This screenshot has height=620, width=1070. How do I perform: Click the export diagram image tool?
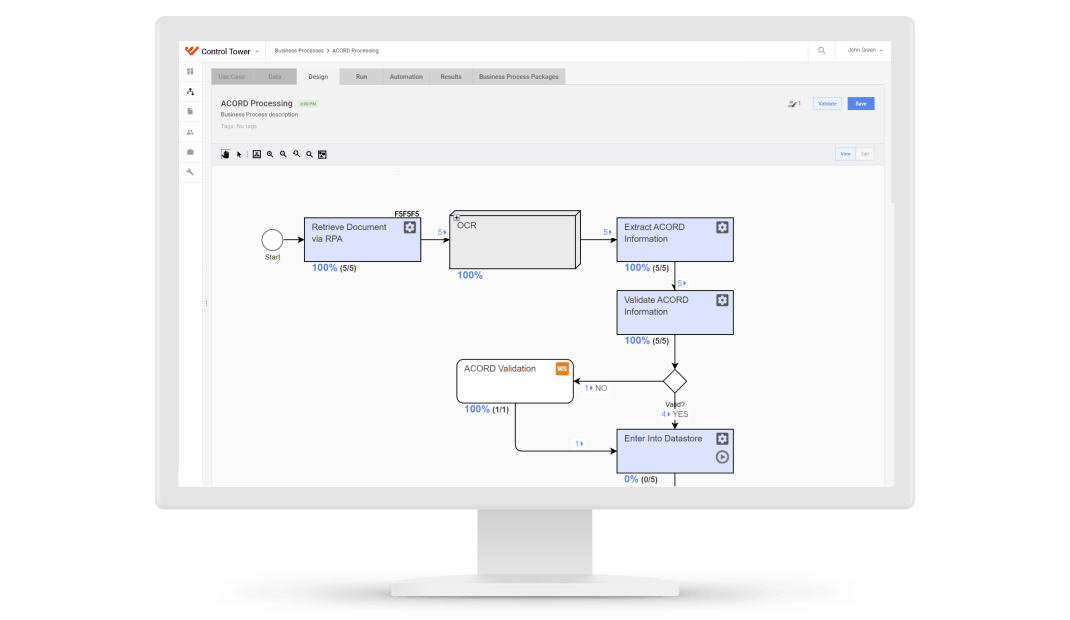click(x=257, y=154)
